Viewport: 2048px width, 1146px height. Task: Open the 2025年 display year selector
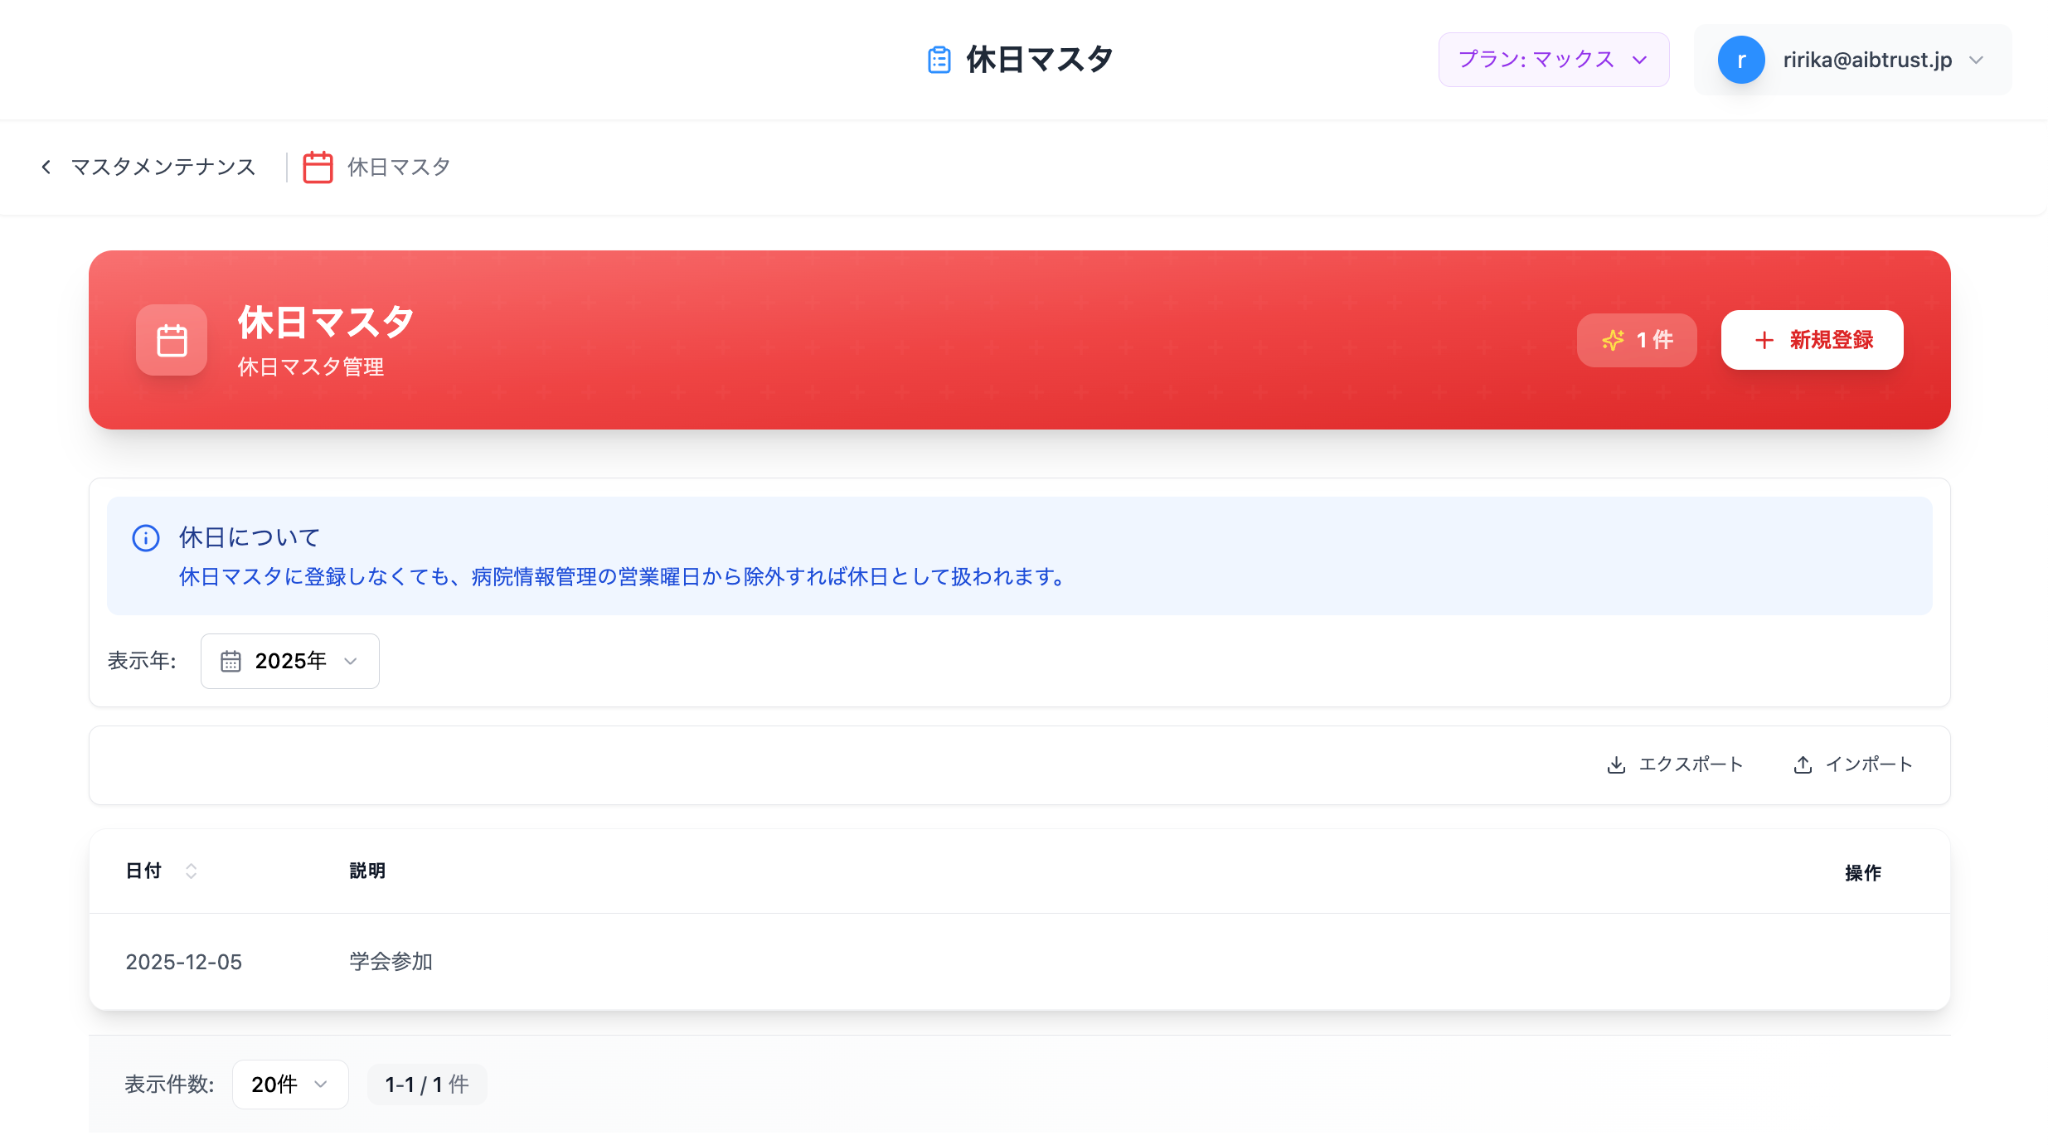click(x=290, y=661)
